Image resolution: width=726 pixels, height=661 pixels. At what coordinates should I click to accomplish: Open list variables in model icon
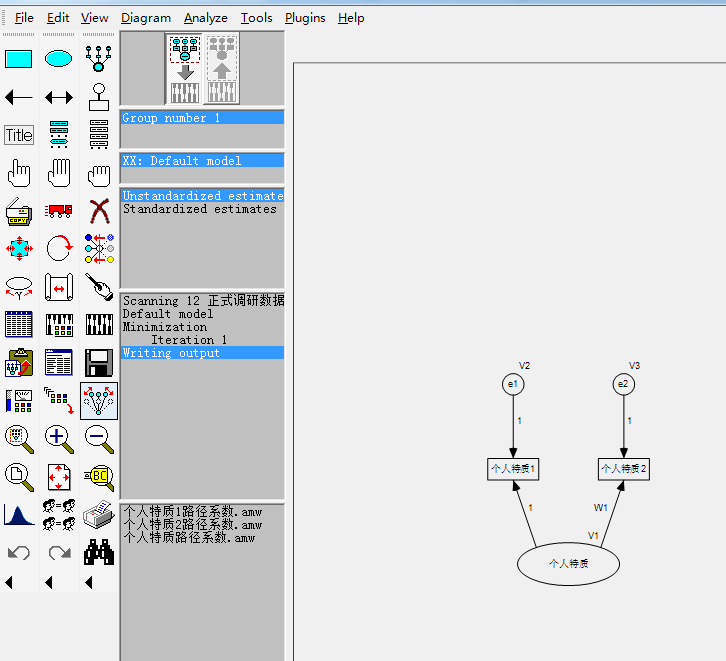tap(59, 134)
